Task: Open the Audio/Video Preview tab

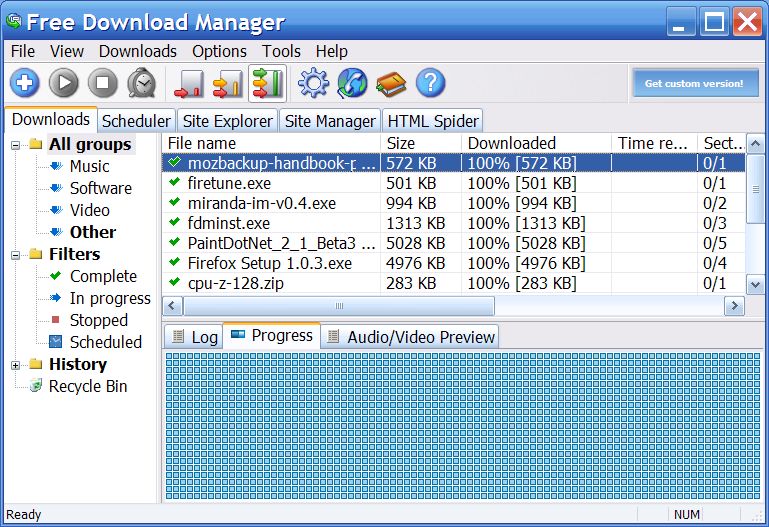Action: (410, 337)
